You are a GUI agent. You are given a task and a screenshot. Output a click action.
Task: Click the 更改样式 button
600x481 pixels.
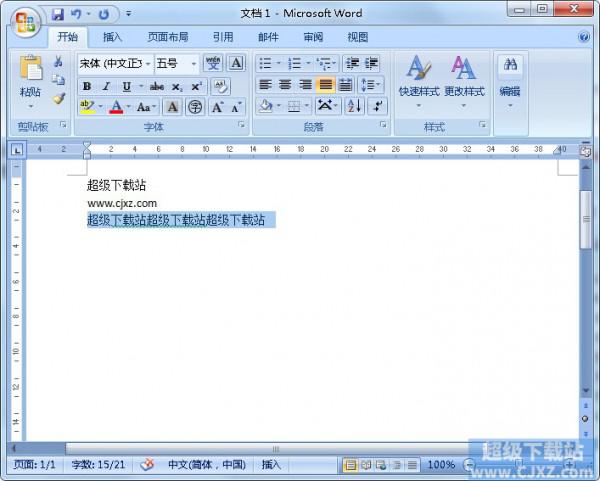(x=464, y=82)
